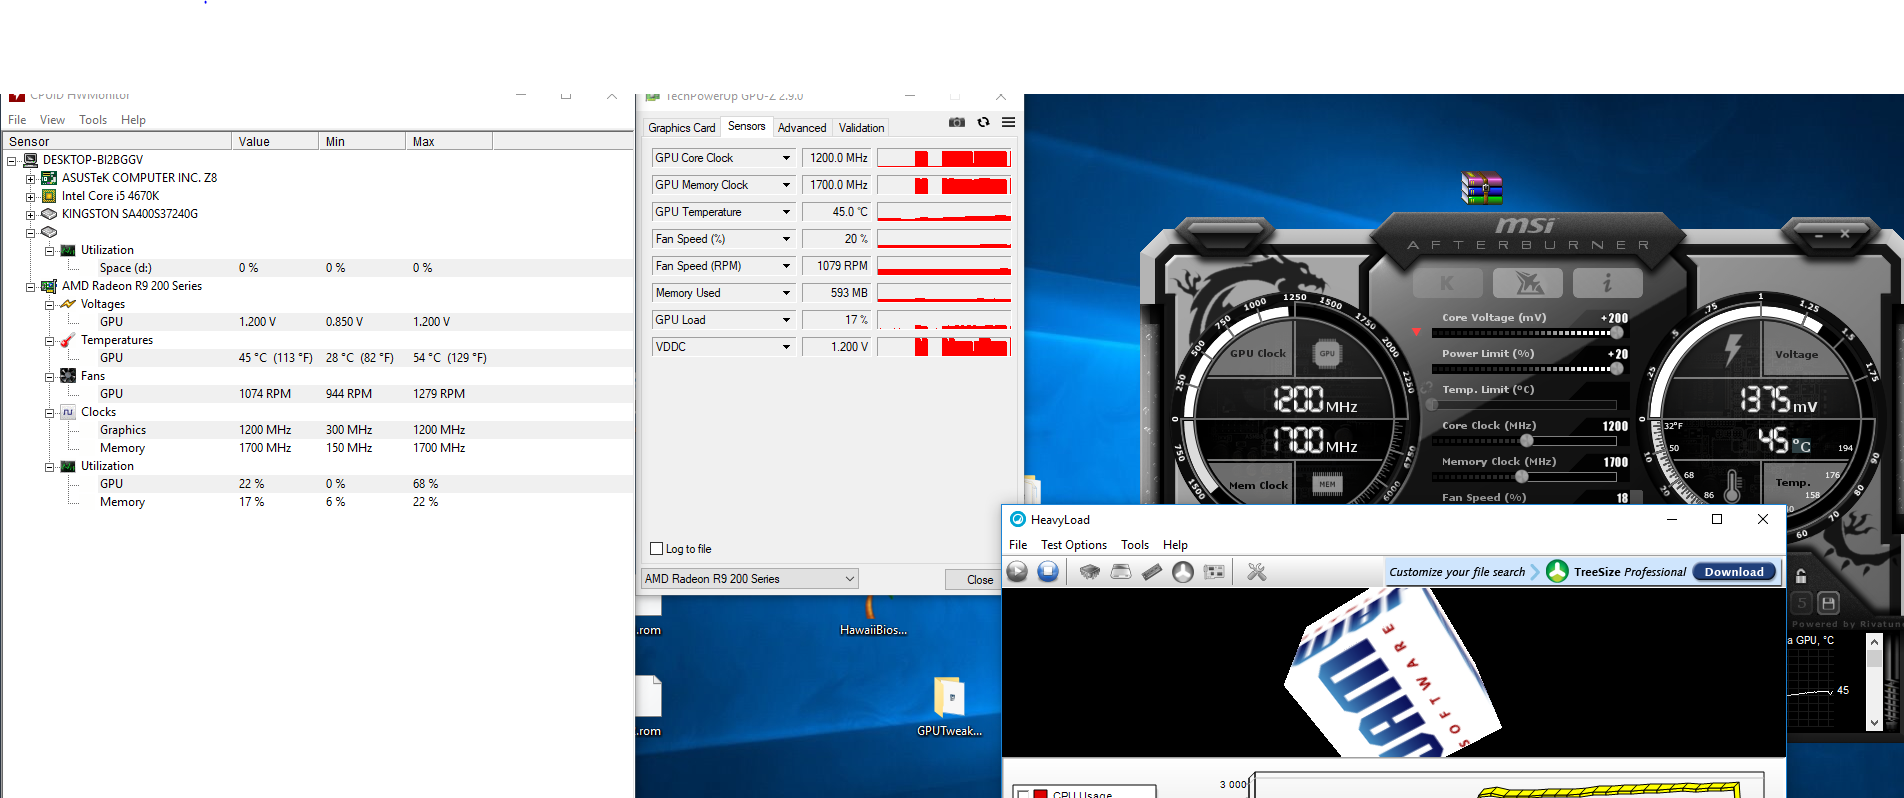Open HeavyLoad Test Options menu
1904x798 pixels.
click(1074, 545)
